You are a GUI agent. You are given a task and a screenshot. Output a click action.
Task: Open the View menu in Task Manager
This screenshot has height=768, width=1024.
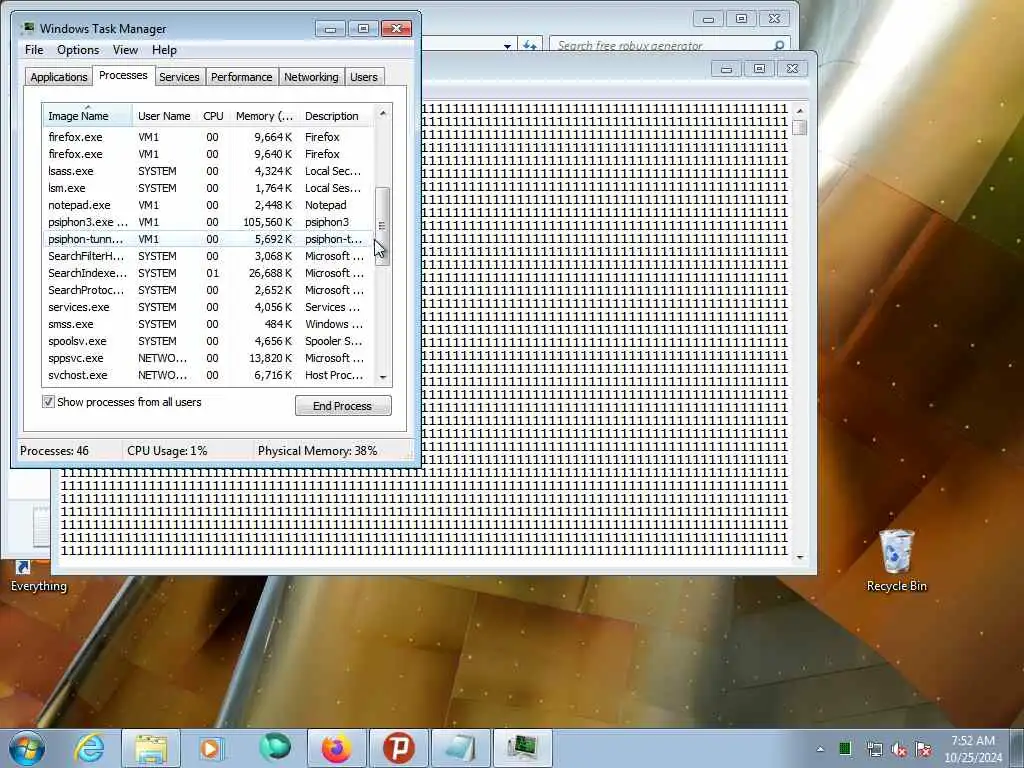125,50
